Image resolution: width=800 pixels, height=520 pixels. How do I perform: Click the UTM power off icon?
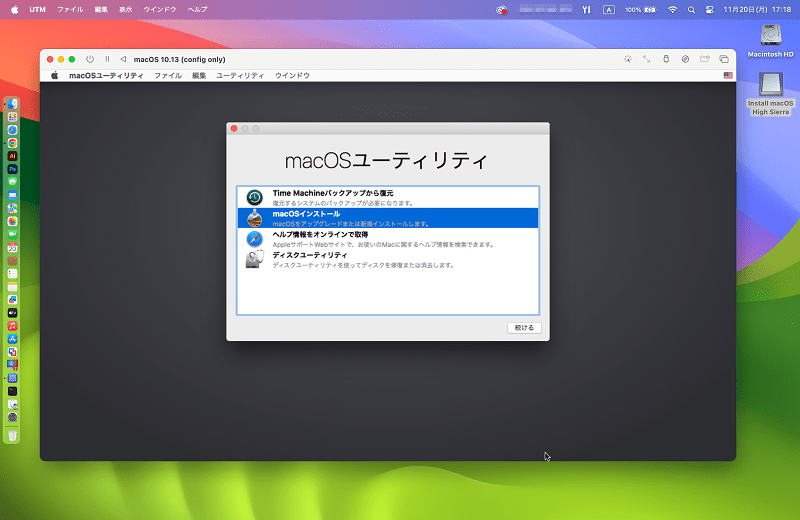click(90, 59)
